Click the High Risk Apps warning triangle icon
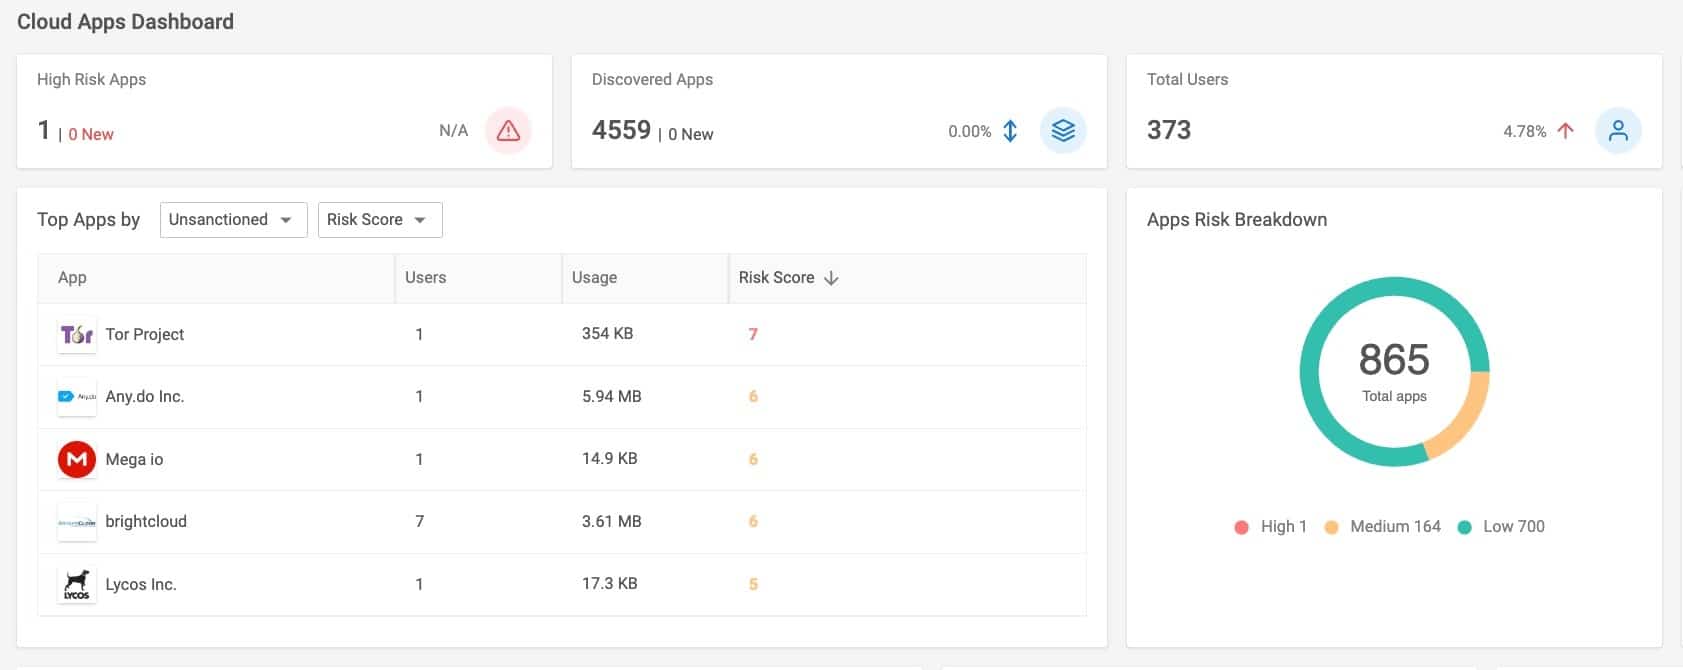Viewport: 1683px width, 670px height. tap(508, 131)
